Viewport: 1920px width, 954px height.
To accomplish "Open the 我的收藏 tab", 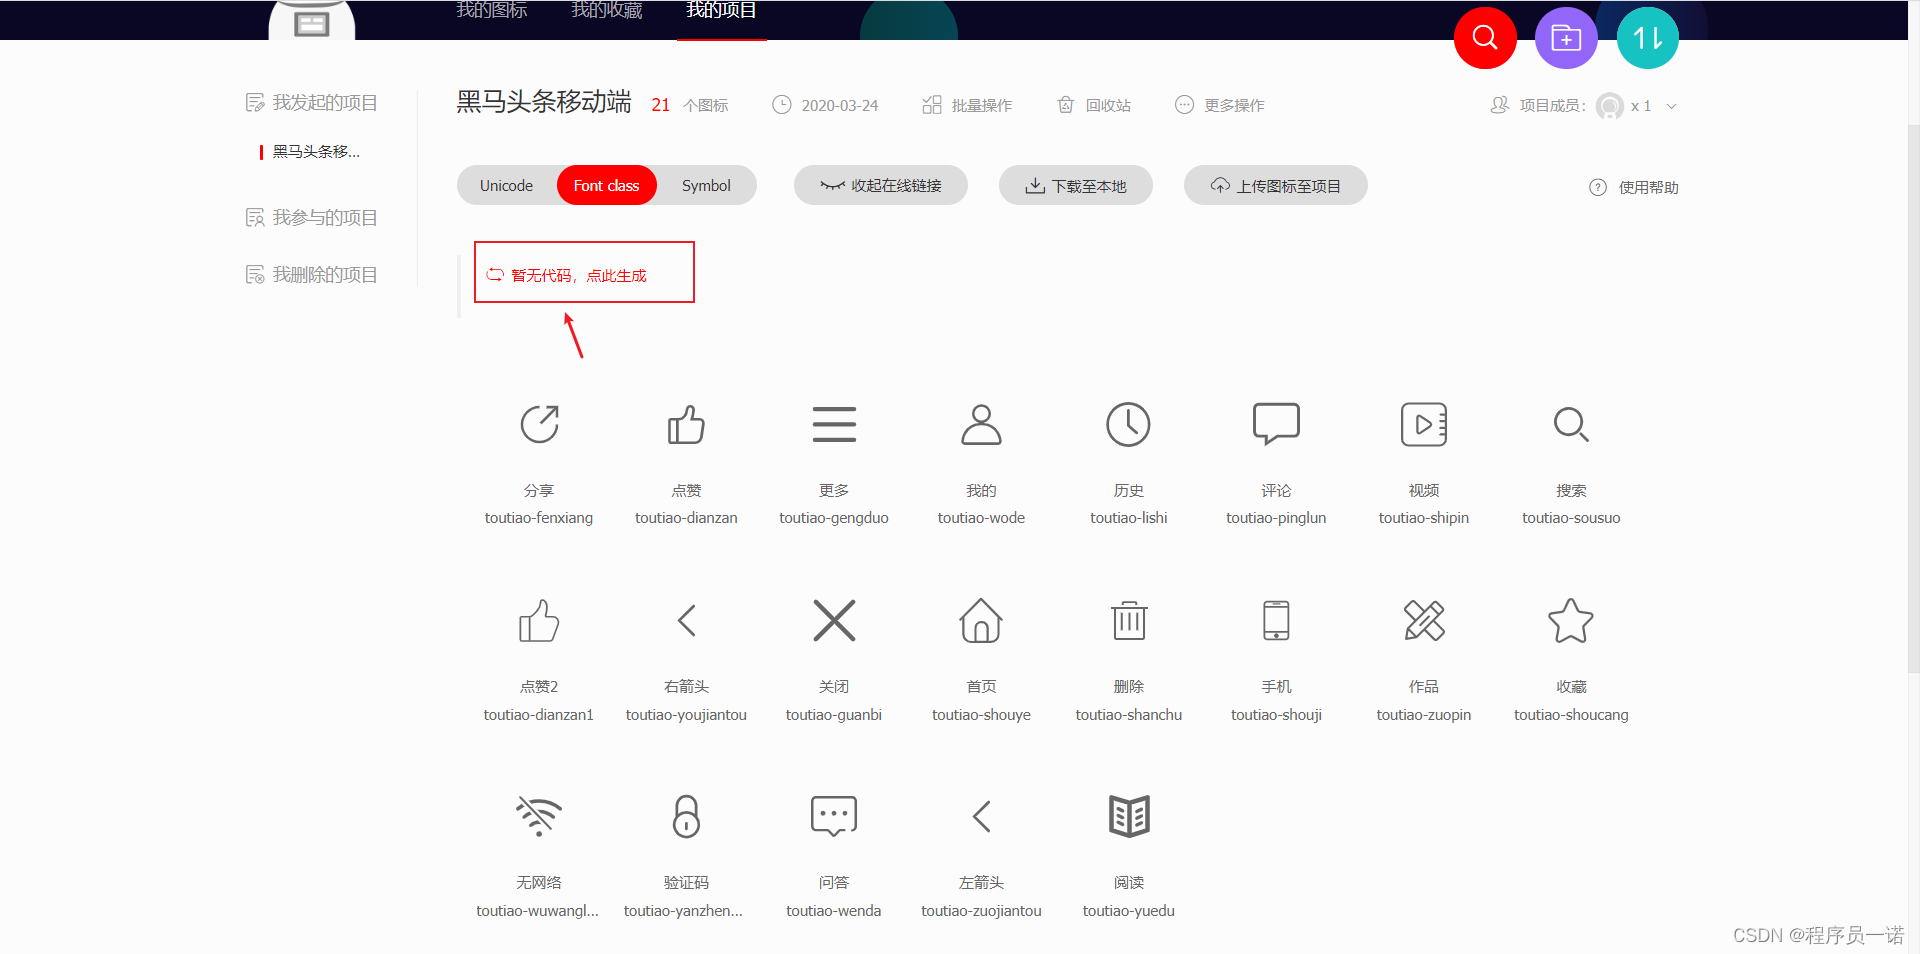I will pyautogui.click(x=607, y=11).
